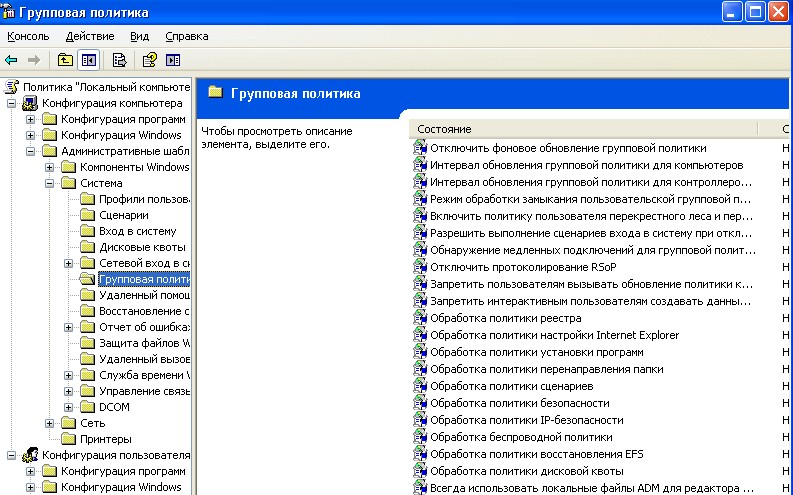Click policy icon beside Обработка беспроводной политики
This screenshot has height=495, width=793.
pyautogui.click(x=420, y=437)
